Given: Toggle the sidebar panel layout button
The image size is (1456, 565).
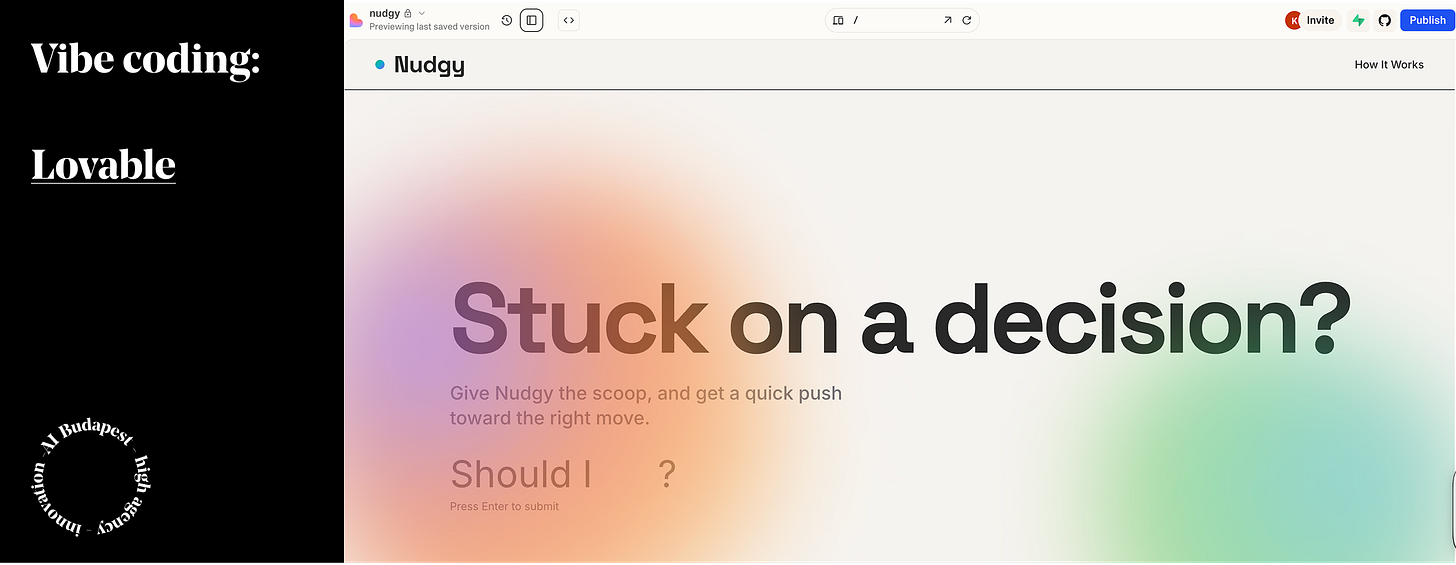Looking at the screenshot, I should [x=531, y=20].
